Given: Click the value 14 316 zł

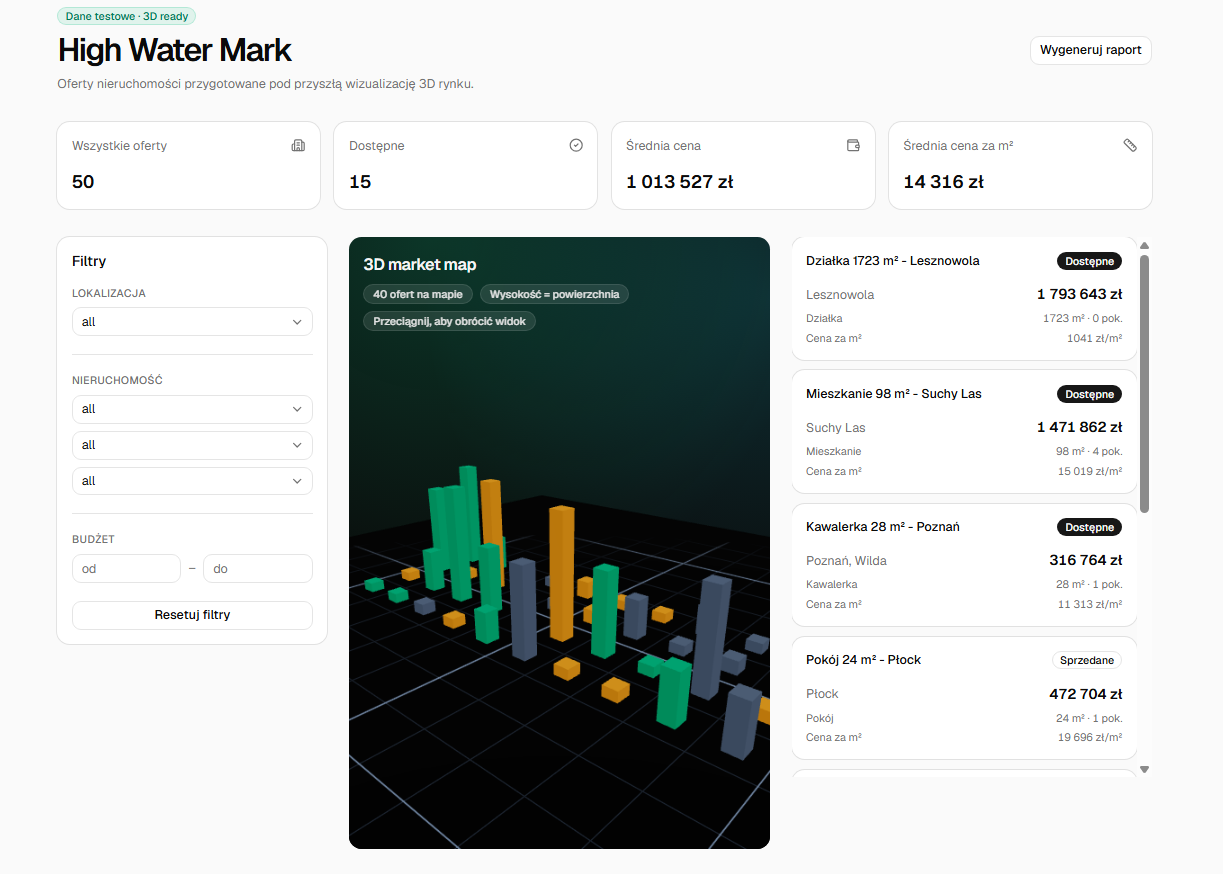Looking at the screenshot, I should tap(943, 182).
